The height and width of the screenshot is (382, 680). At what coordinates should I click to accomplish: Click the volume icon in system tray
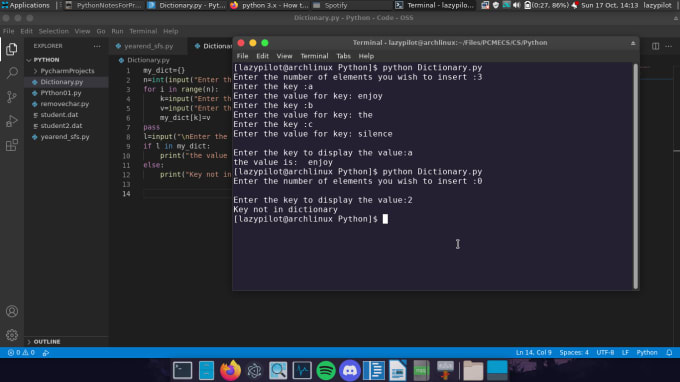516,5
